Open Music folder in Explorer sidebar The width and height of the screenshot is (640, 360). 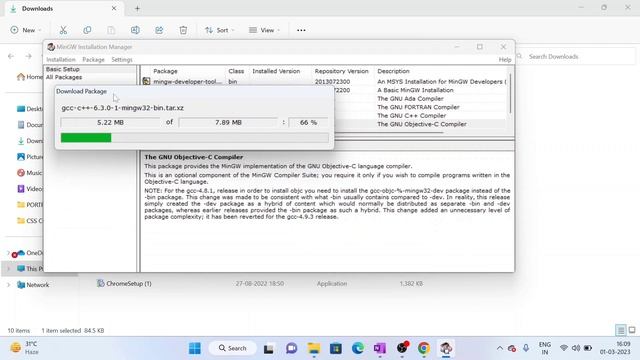(30, 173)
